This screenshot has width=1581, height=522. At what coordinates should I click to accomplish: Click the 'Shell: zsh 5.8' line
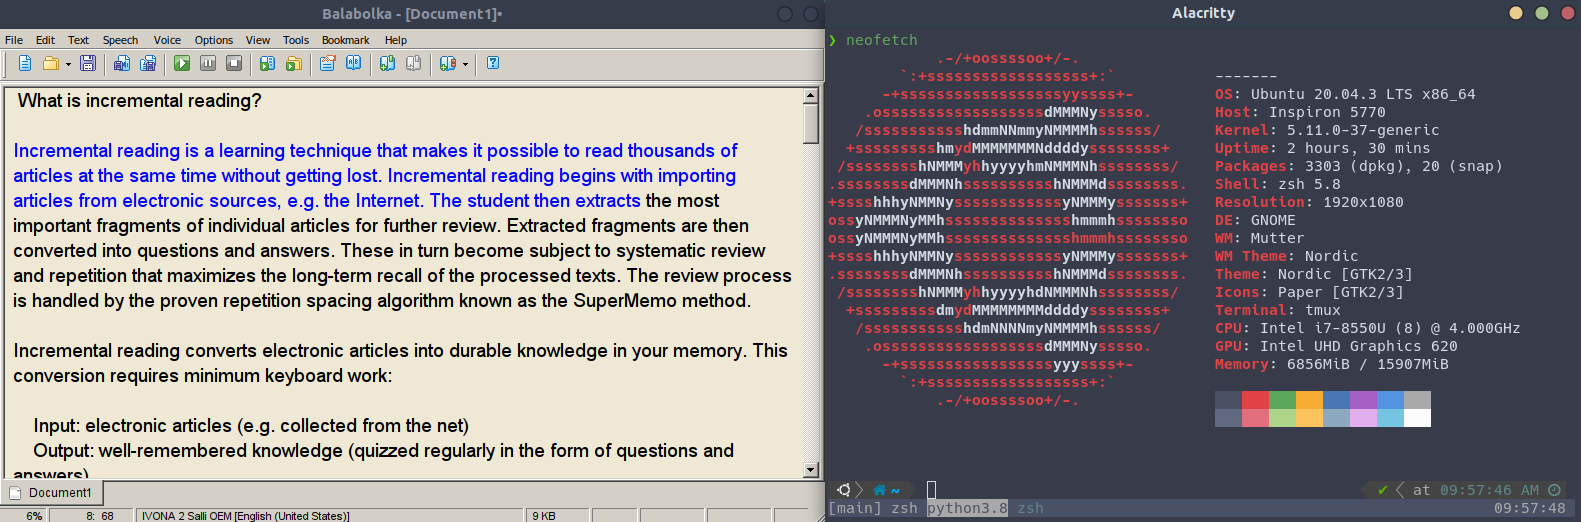(1278, 184)
